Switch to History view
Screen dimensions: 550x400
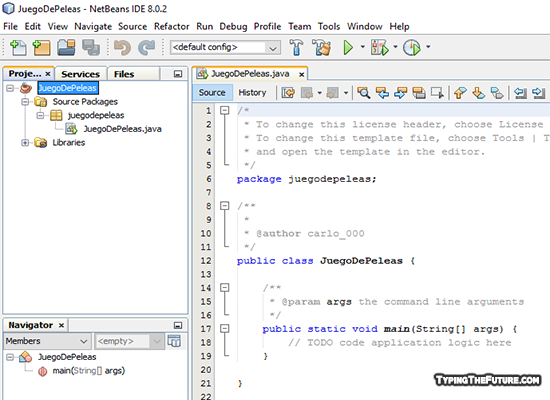pyautogui.click(x=252, y=93)
